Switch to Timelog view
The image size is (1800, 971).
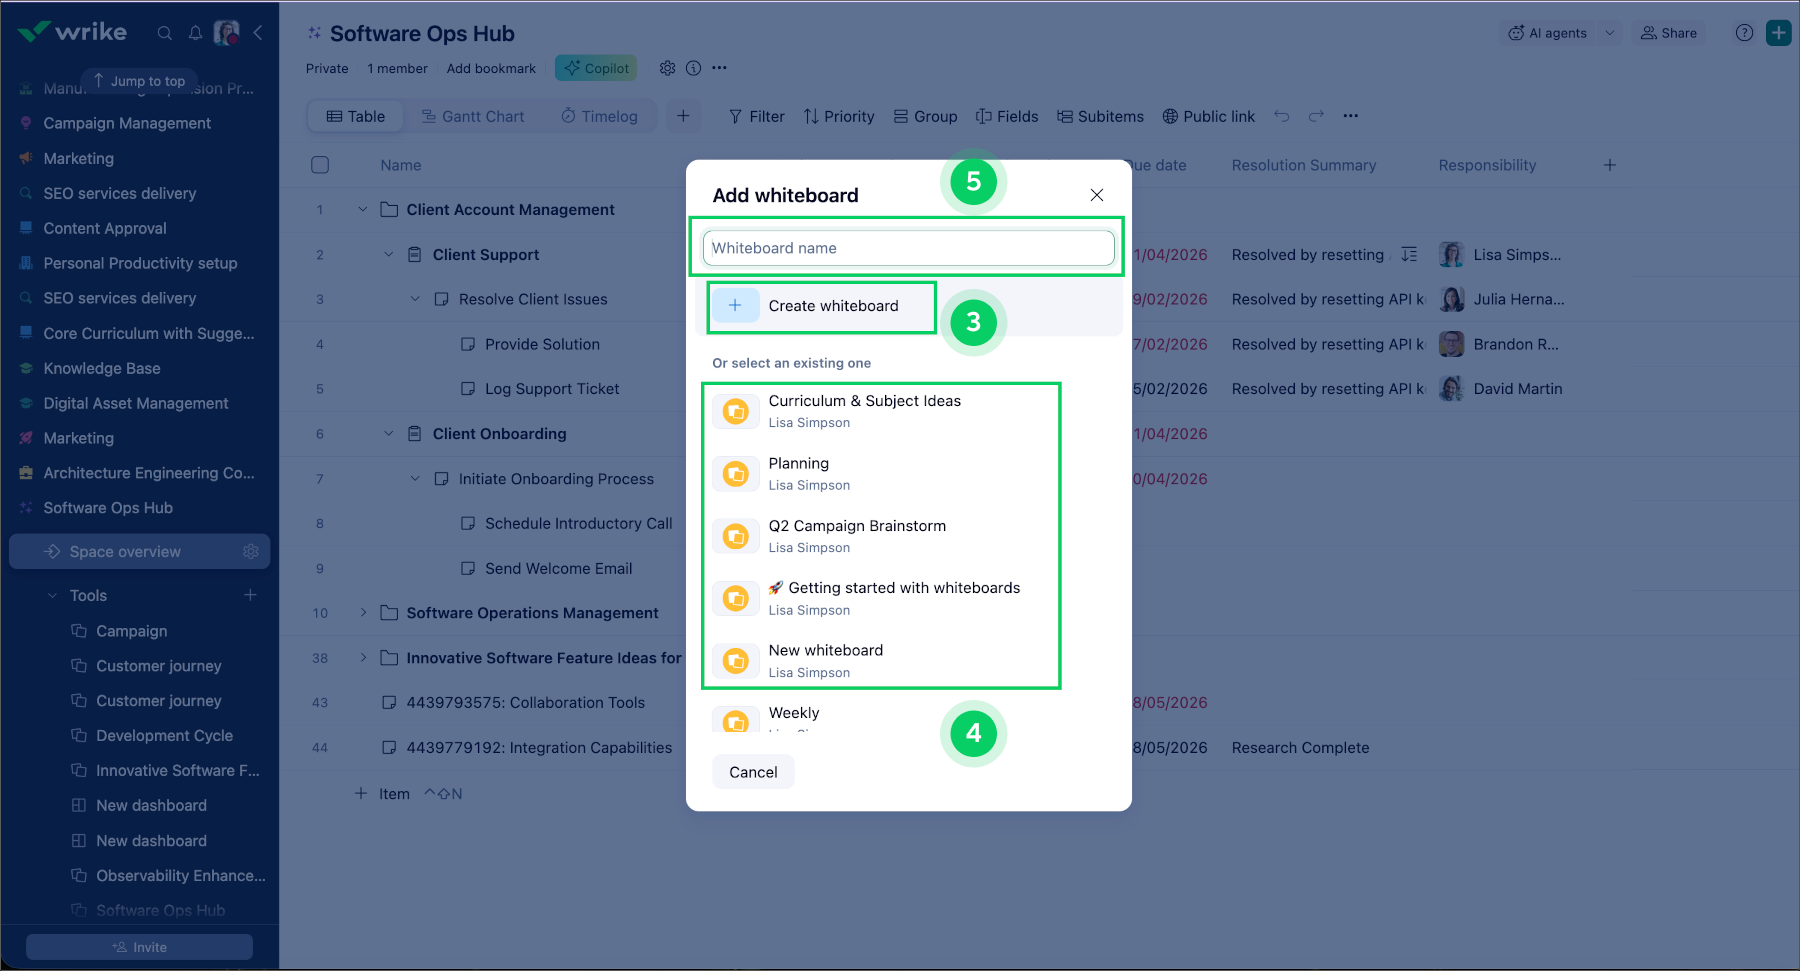pyautogui.click(x=599, y=116)
